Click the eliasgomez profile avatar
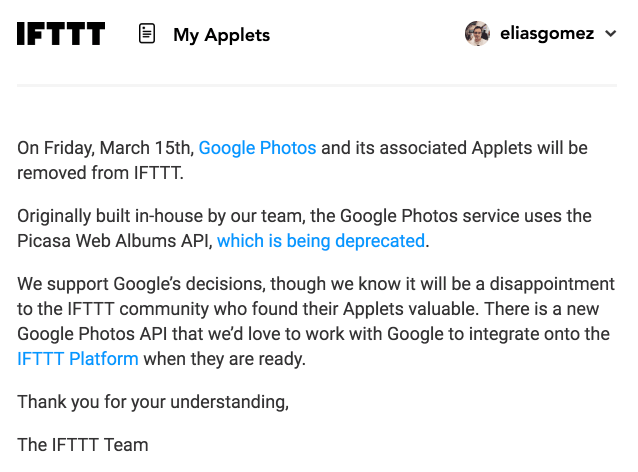This screenshot has width=638, height=472. click(x=478, y=33)
